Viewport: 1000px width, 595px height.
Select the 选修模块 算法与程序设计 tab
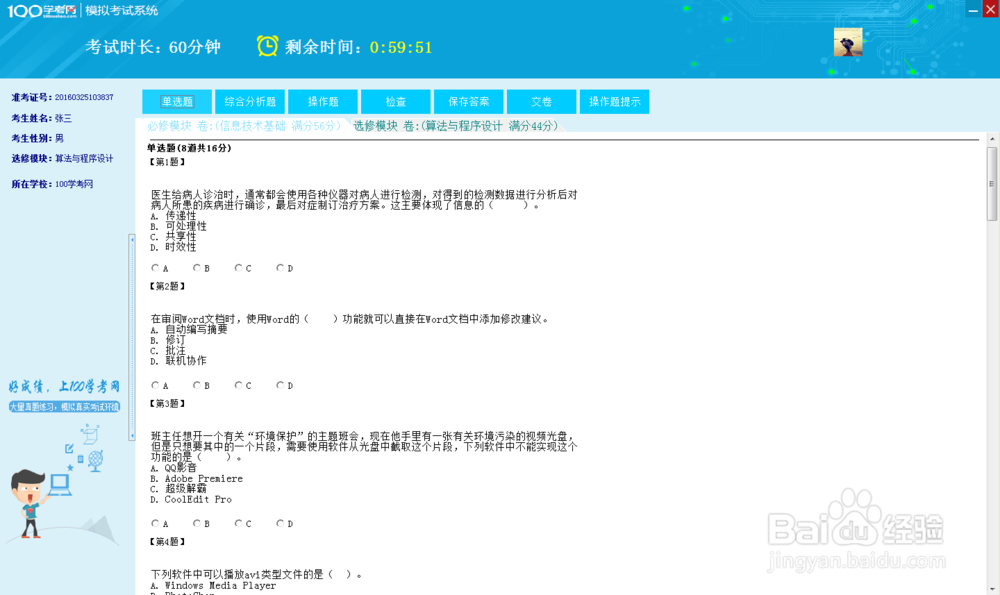pos(455,126)
